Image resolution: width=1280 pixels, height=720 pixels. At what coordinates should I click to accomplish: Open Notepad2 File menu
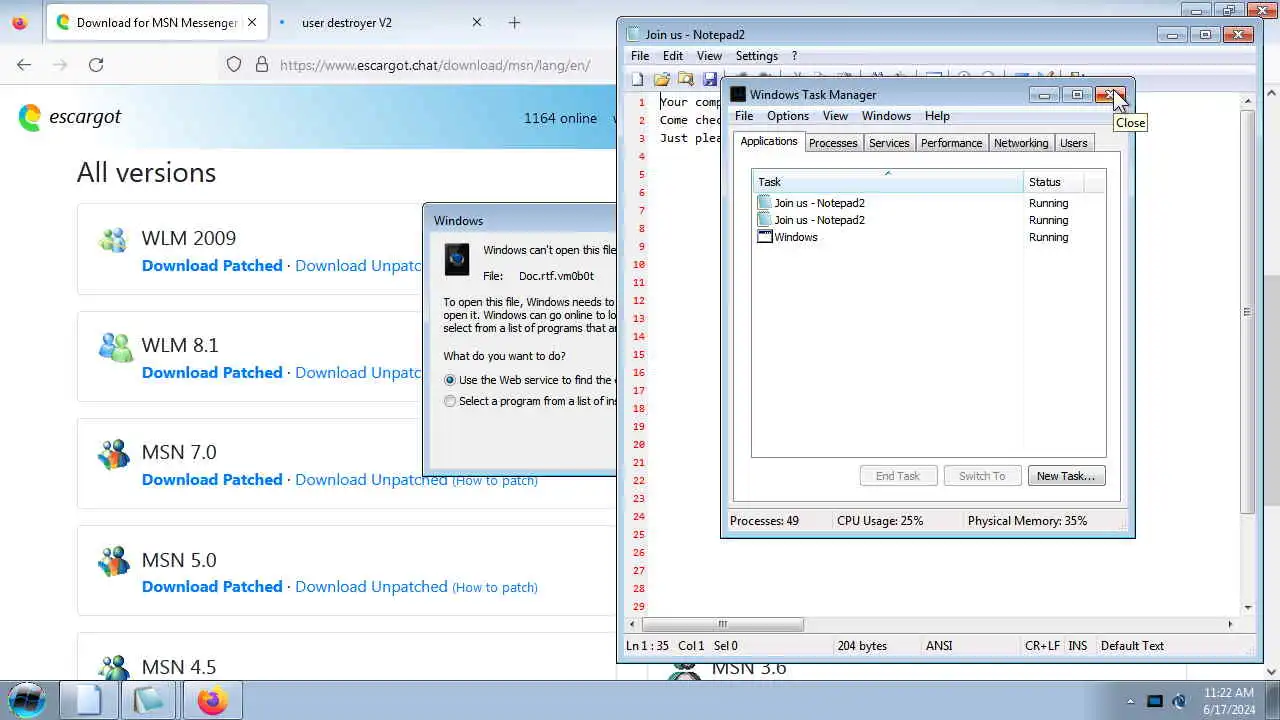tap(640, 56)
